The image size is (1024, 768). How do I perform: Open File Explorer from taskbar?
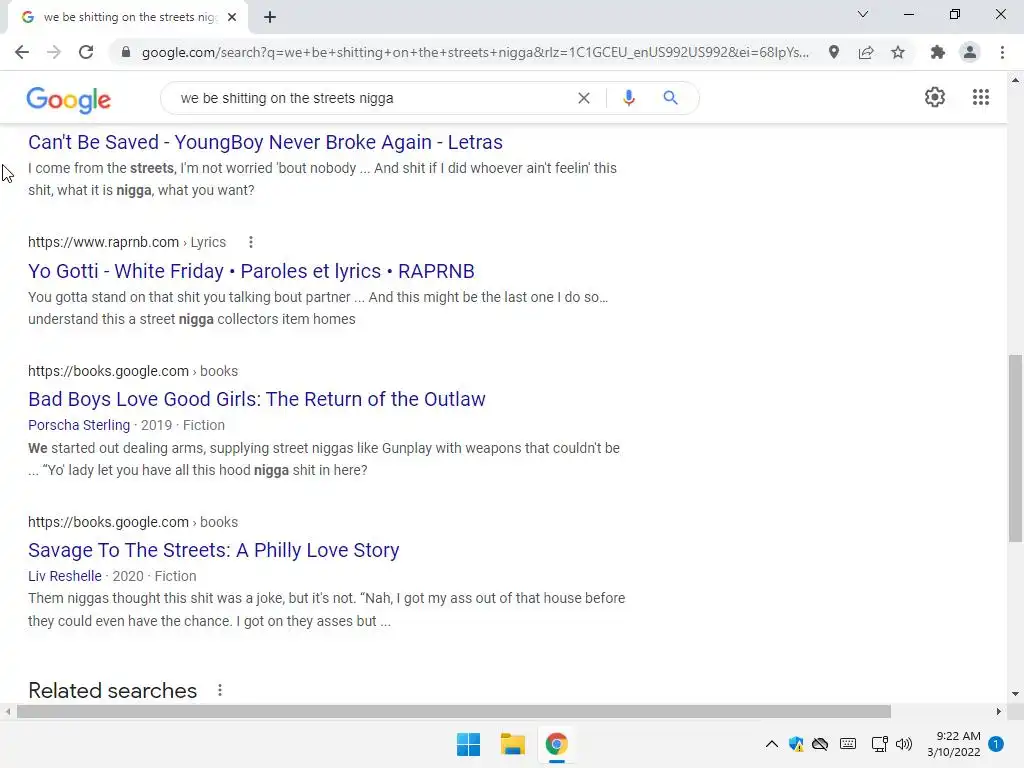point(513,744)
